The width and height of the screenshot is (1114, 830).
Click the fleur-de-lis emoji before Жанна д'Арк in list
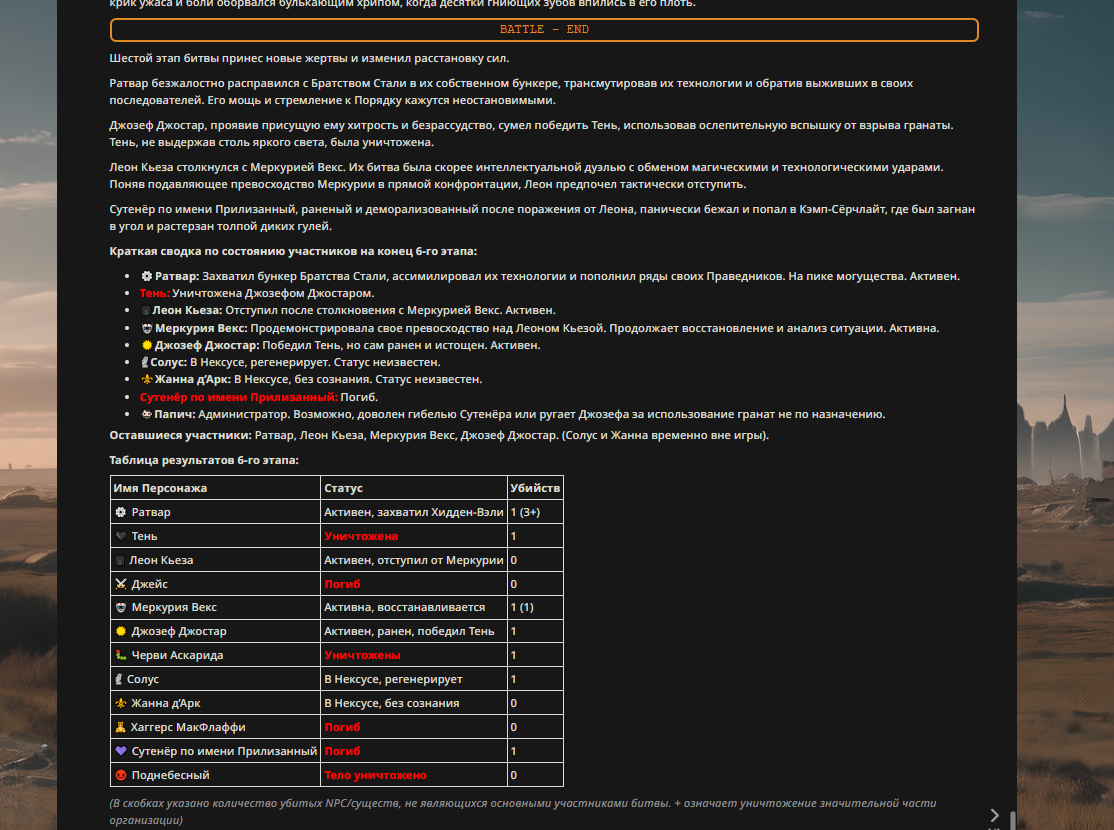point(146,379)
